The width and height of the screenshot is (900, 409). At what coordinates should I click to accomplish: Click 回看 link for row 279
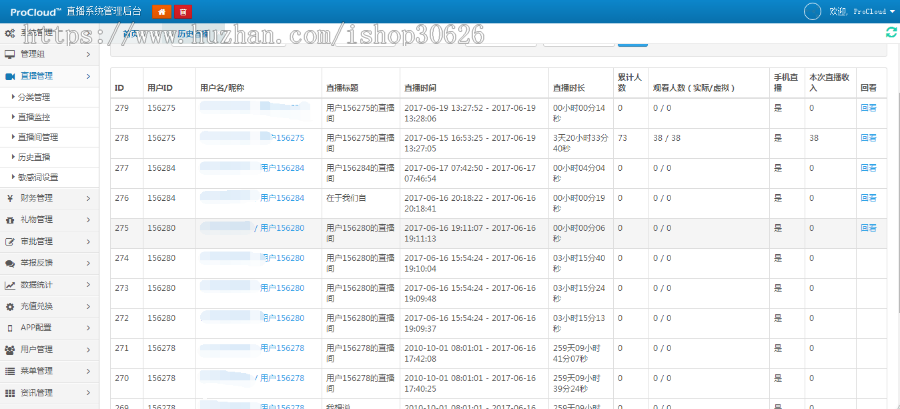pyautogui.click(x=867, y=108)
